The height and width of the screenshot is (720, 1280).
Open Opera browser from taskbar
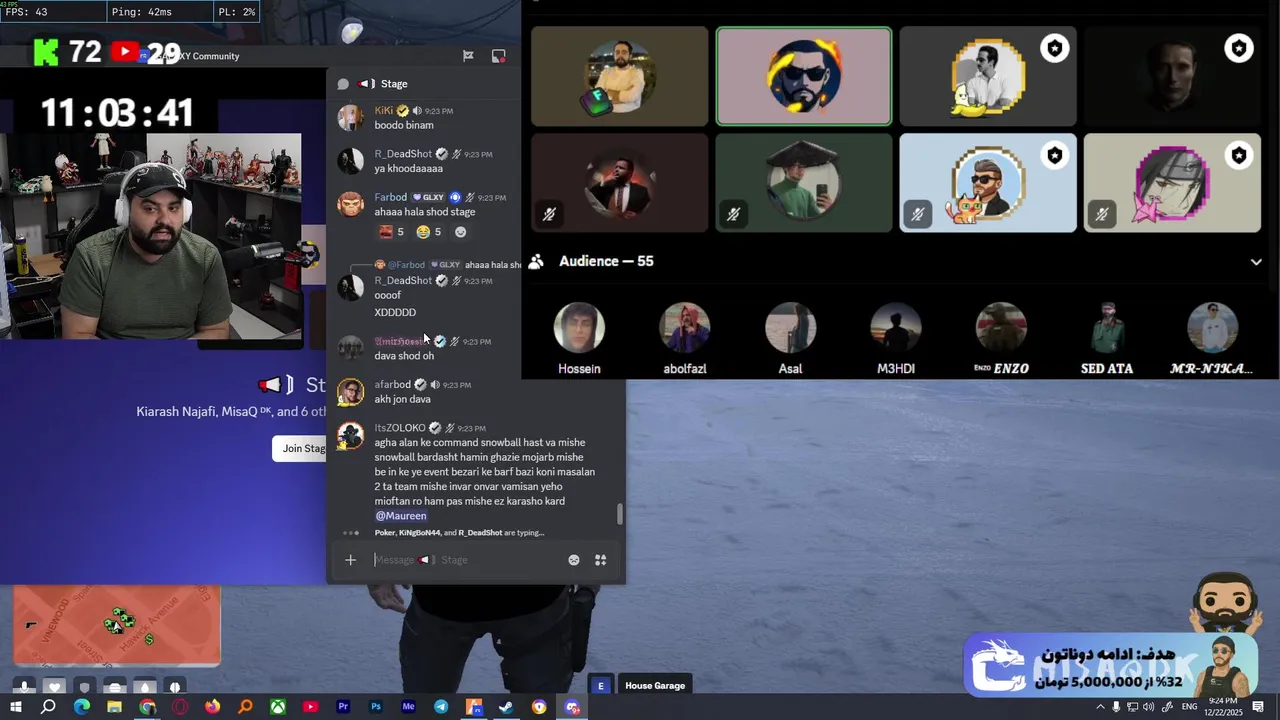click(x=180, y=707)
